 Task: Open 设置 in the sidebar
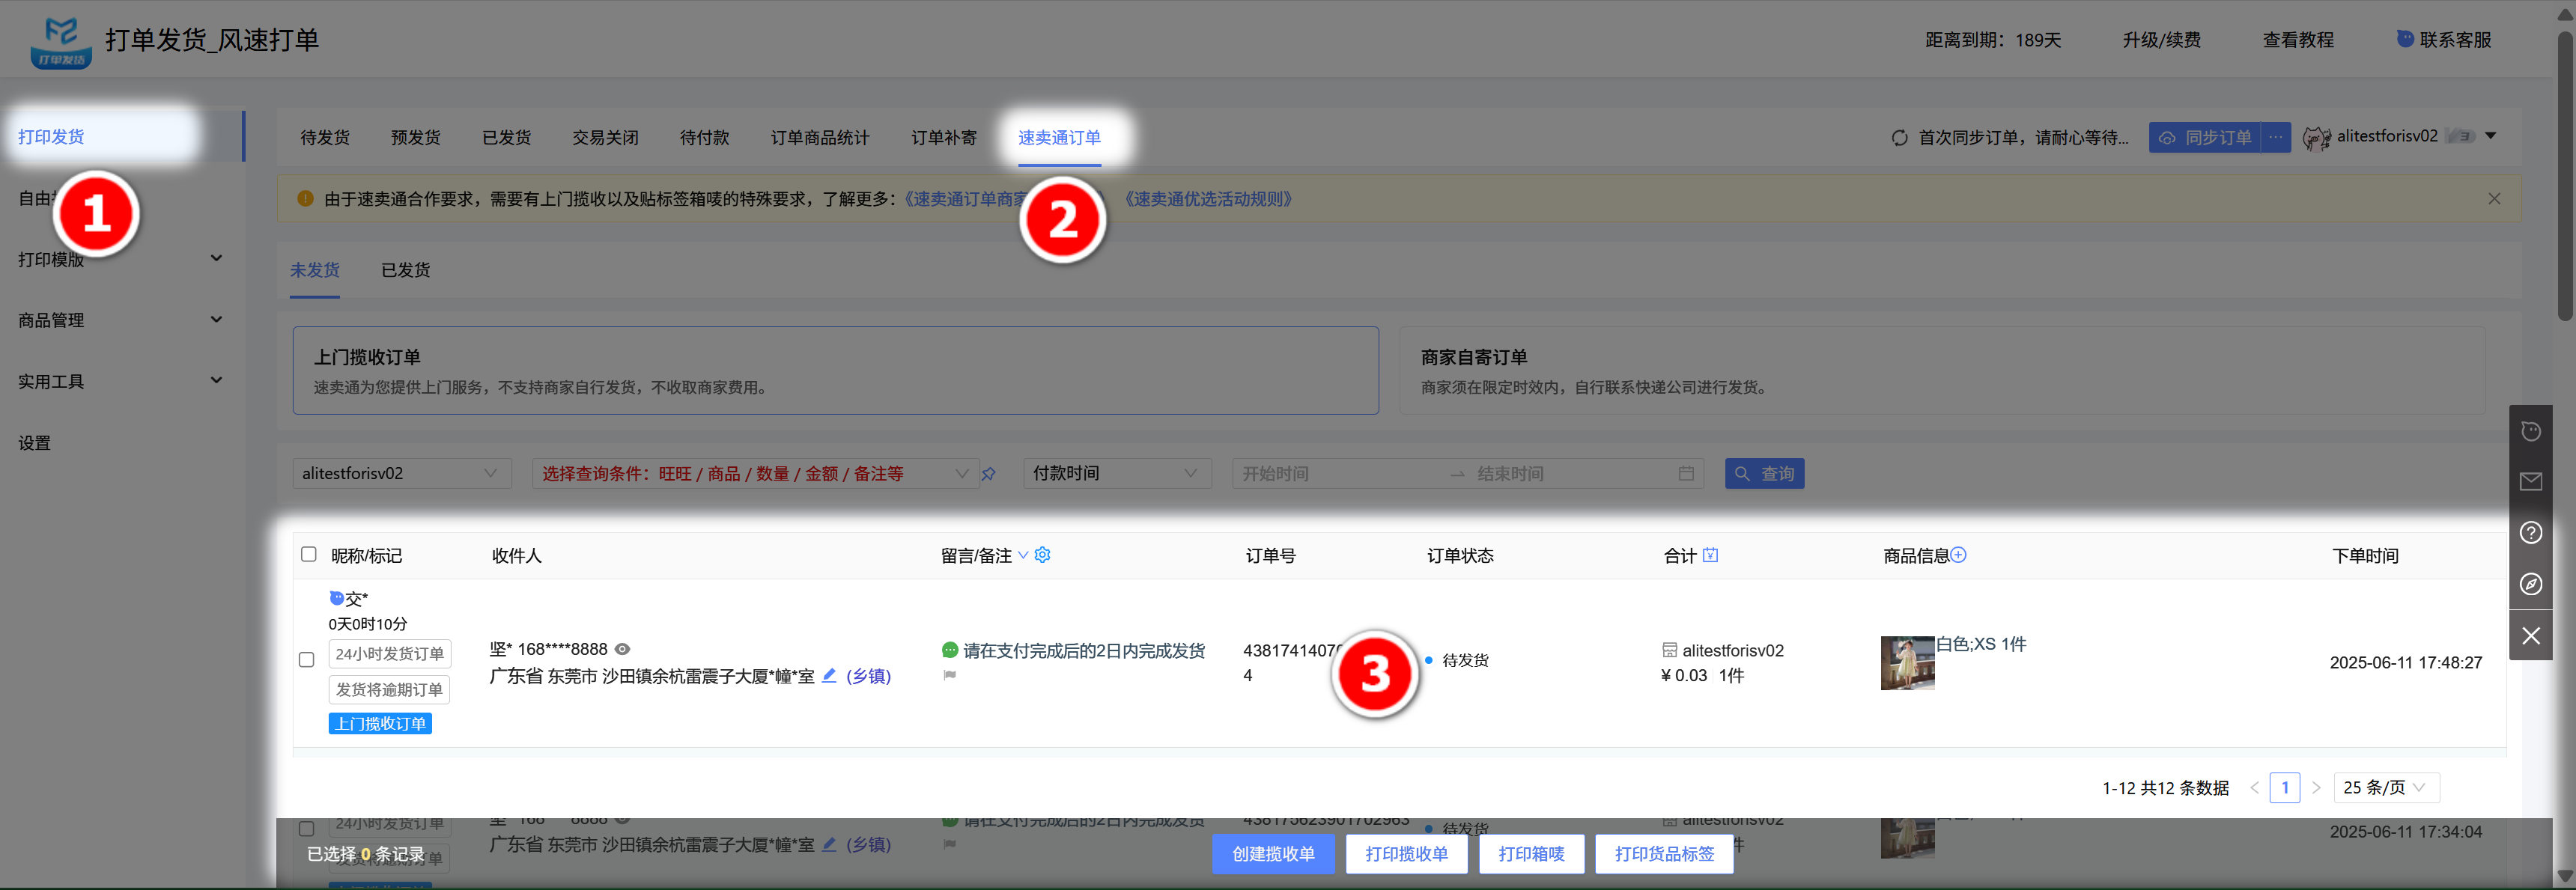point(34,443)
